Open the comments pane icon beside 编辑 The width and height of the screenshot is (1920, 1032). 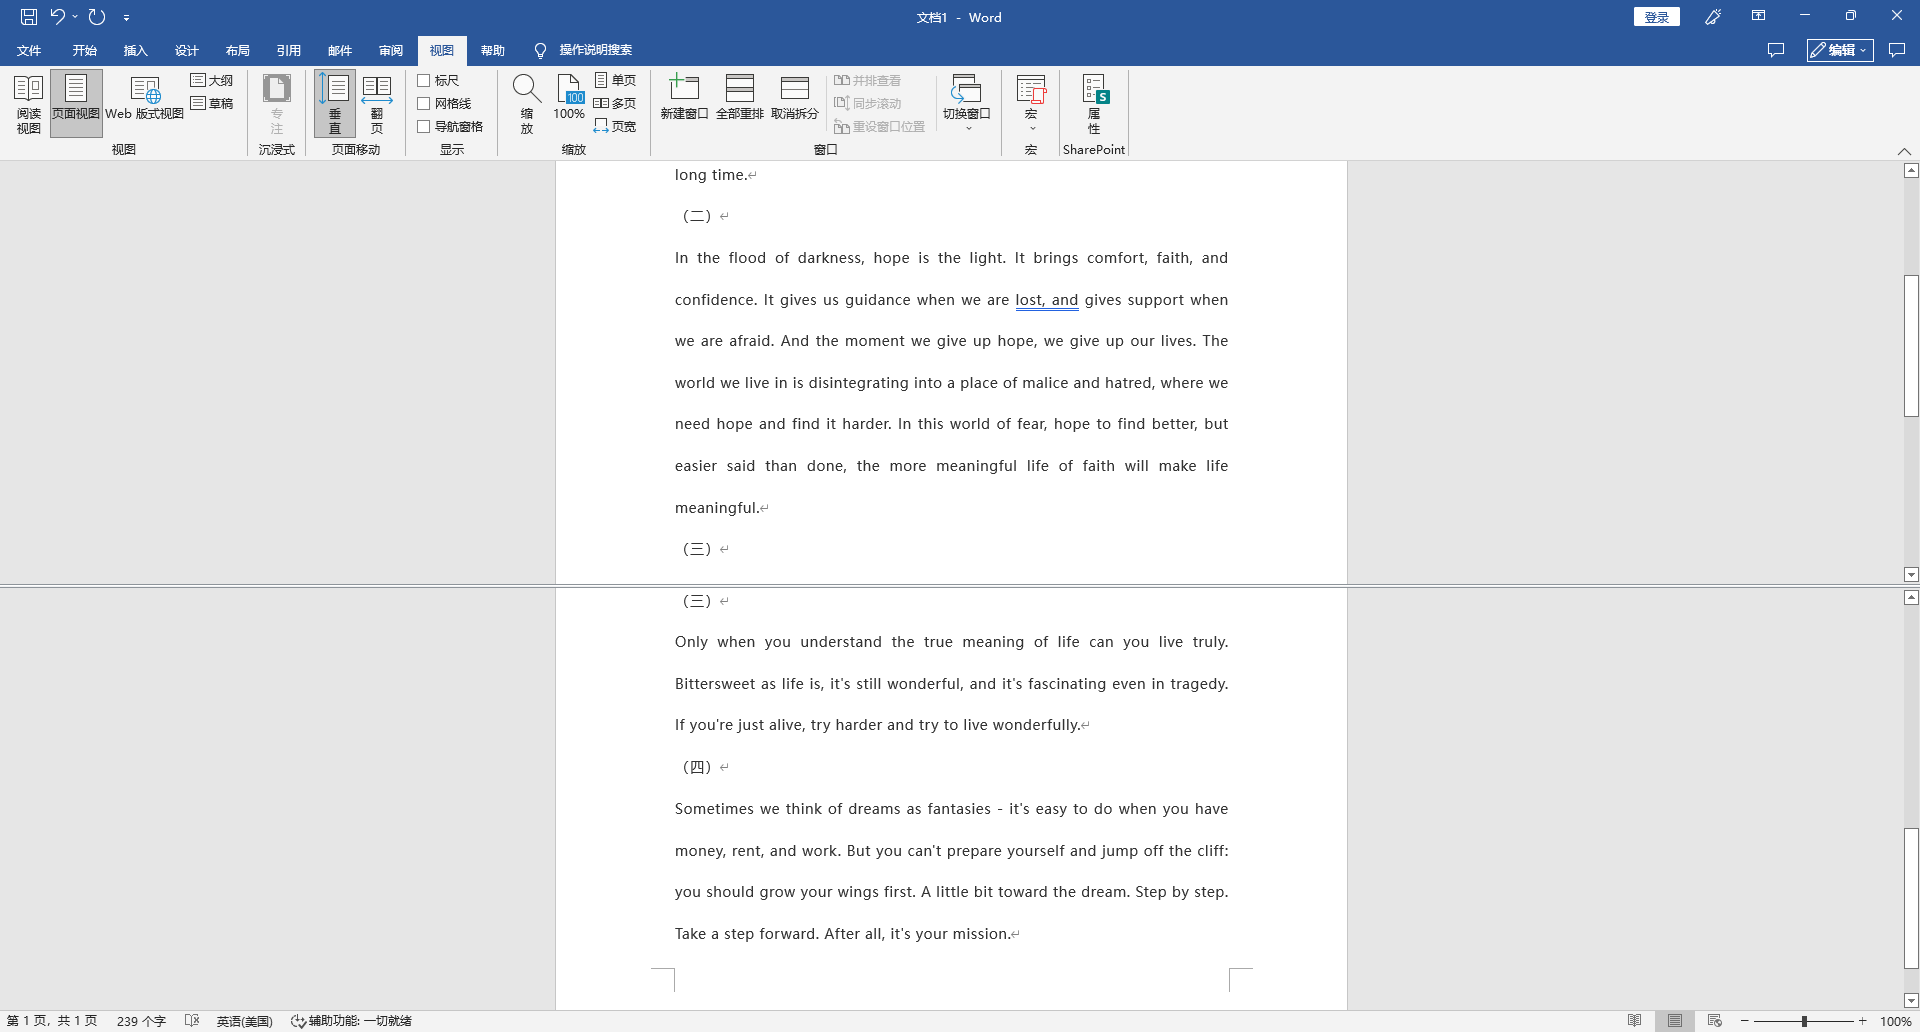pos(1776,50)
